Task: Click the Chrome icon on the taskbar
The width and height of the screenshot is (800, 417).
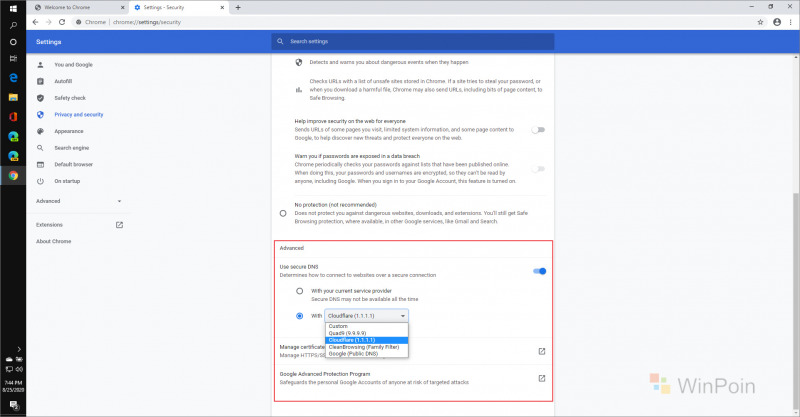Action: 13,176
